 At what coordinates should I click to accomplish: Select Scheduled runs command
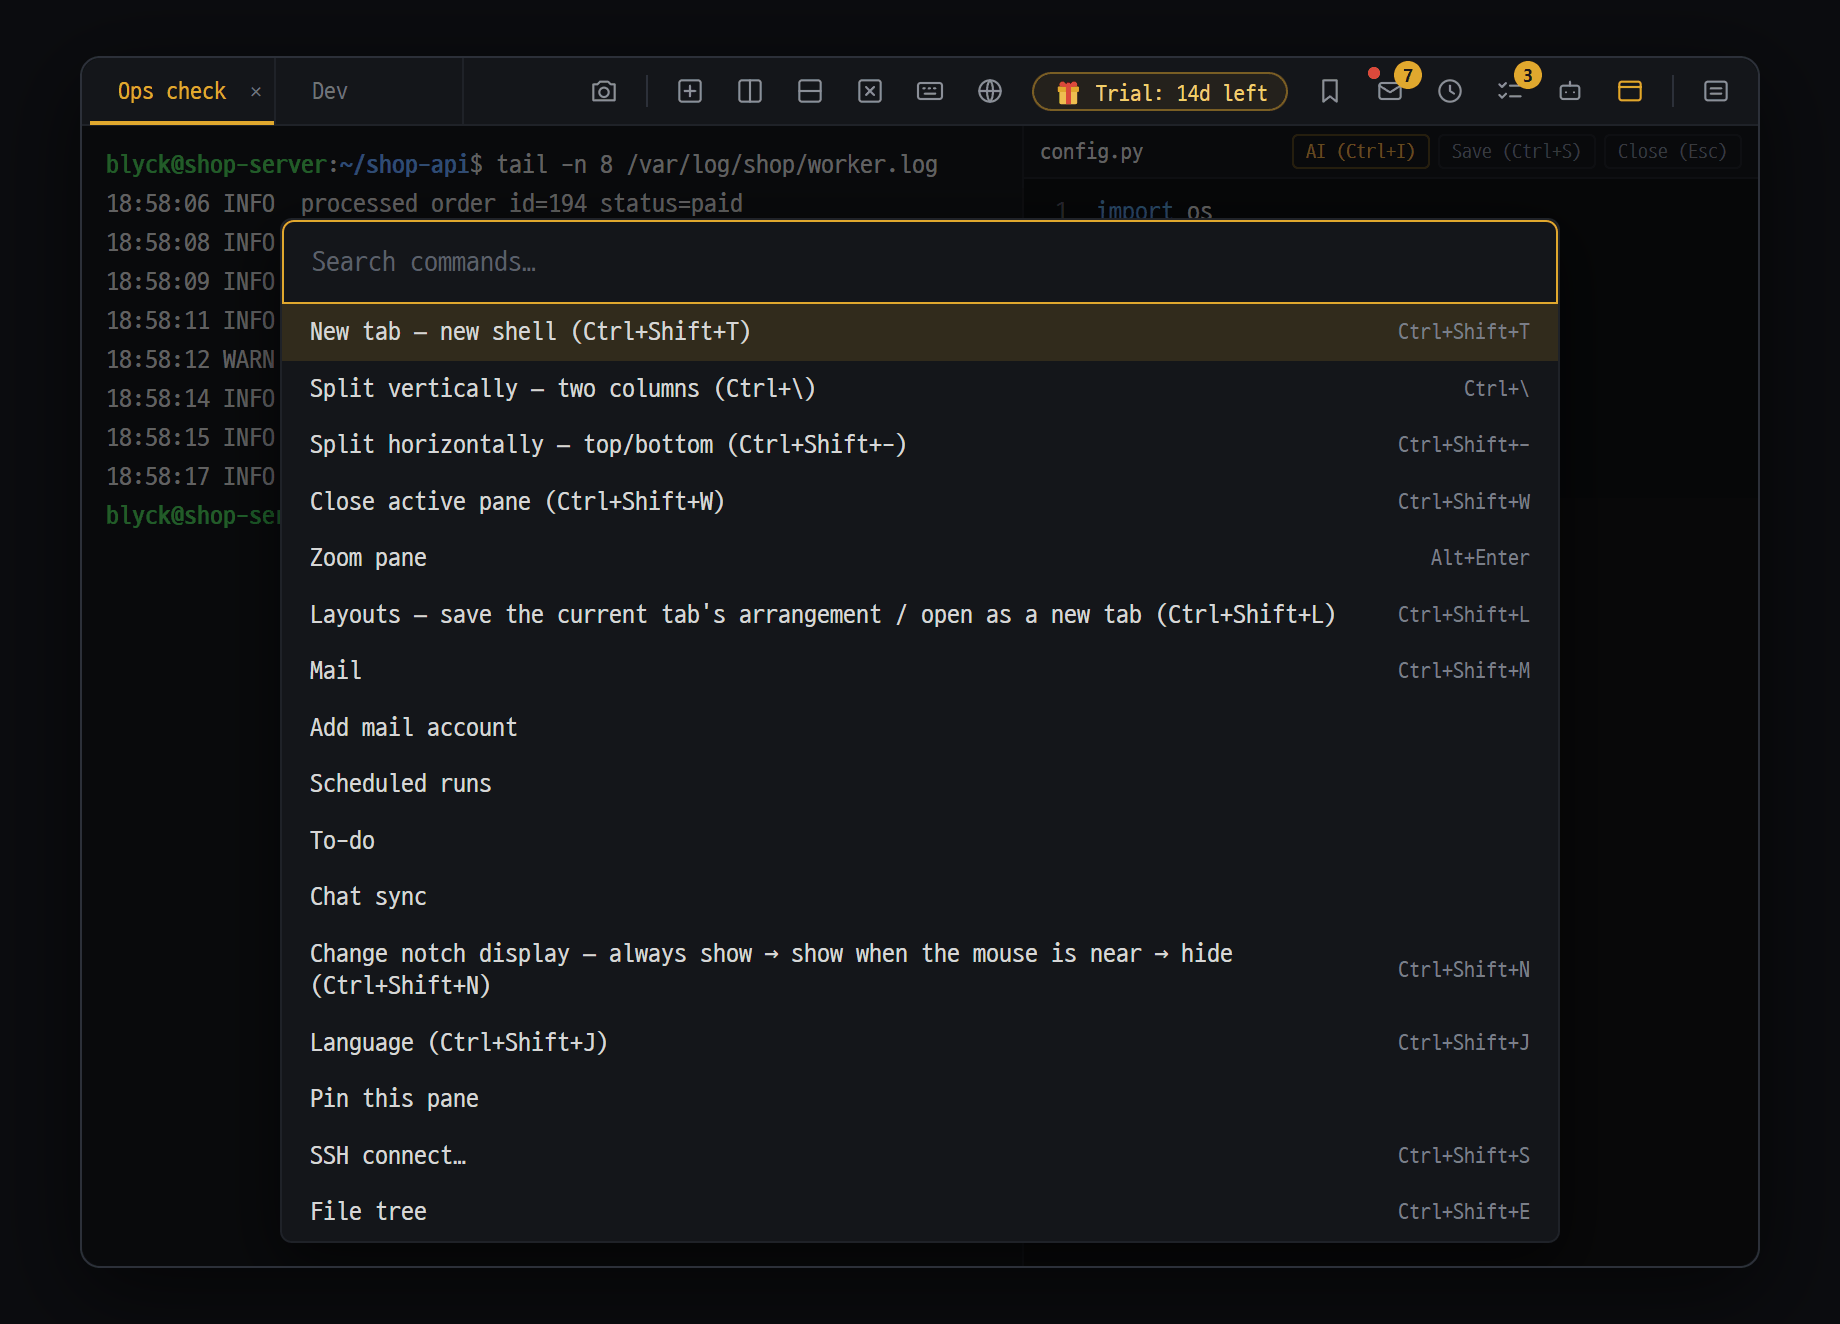[x=920, y=784]
